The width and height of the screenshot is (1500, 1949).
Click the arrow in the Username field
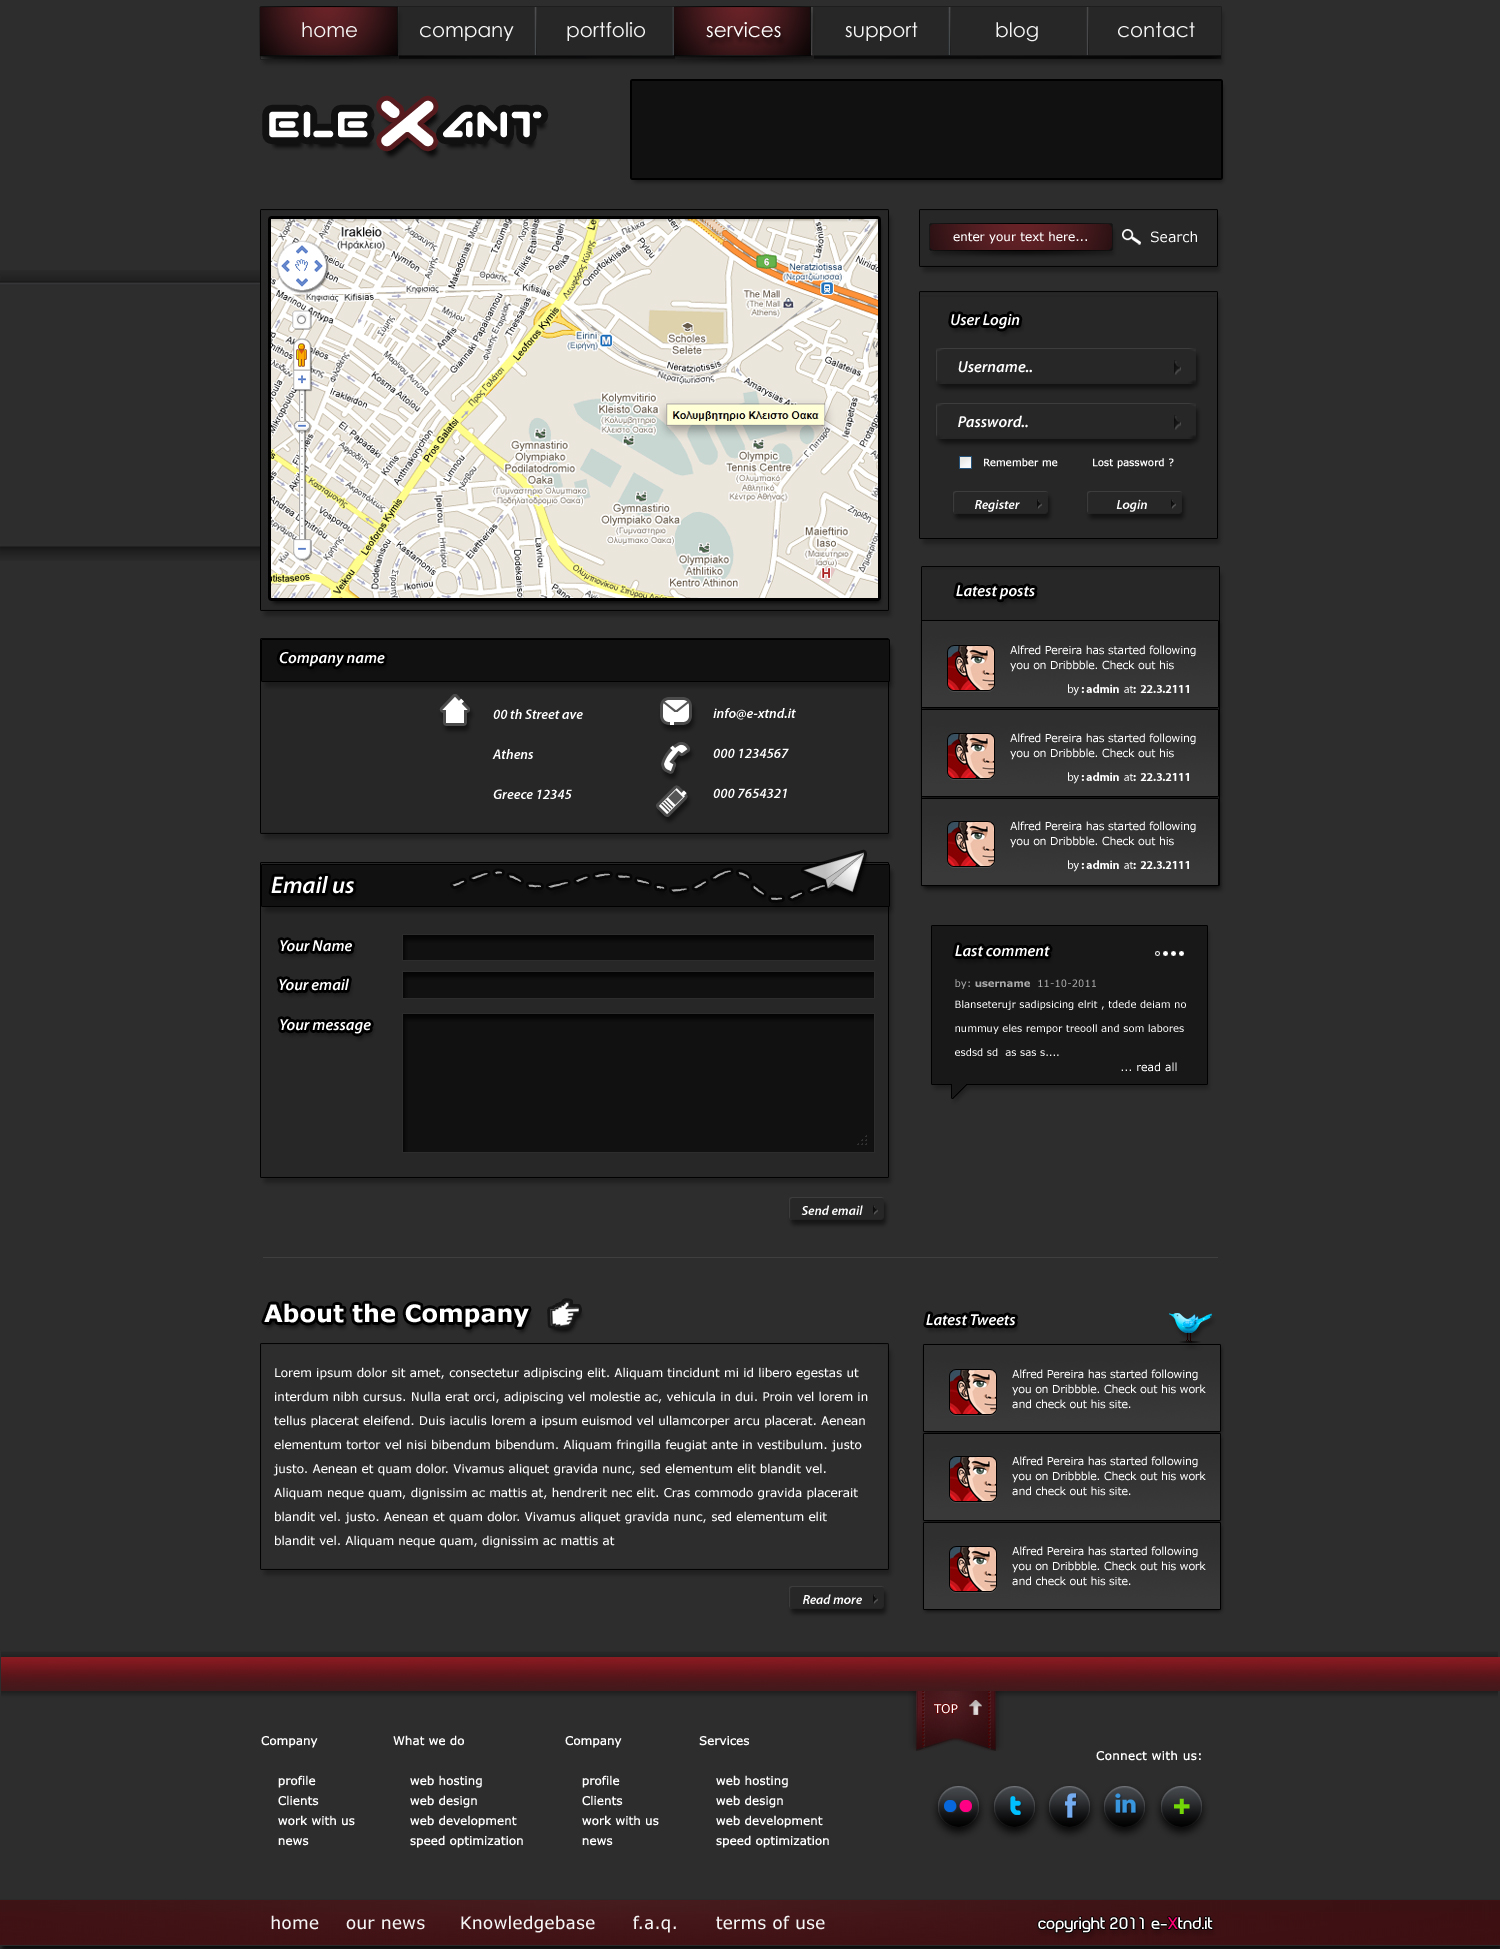point(1177,368)
